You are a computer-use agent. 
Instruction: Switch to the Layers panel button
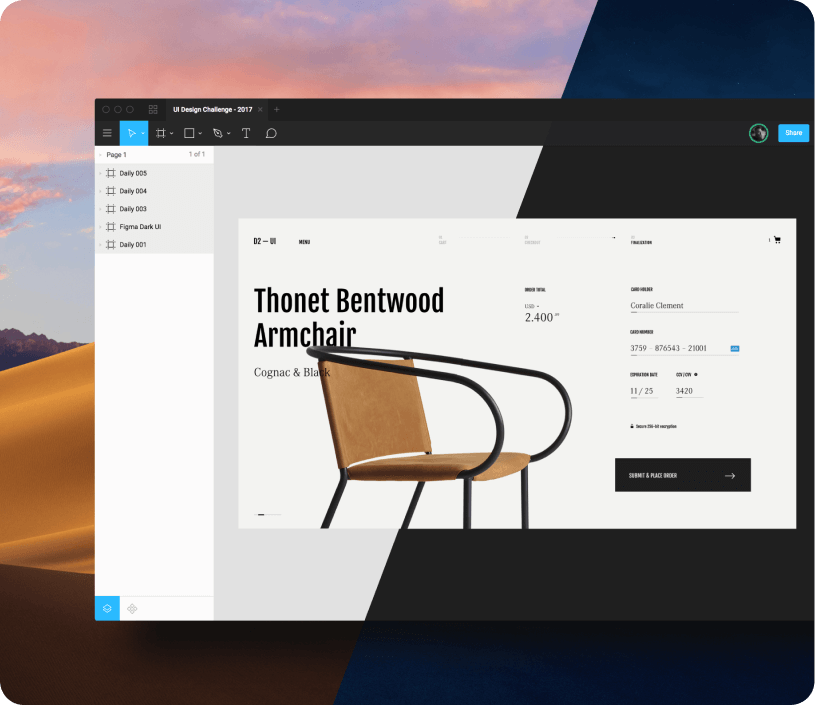click(x=107, y=608)
